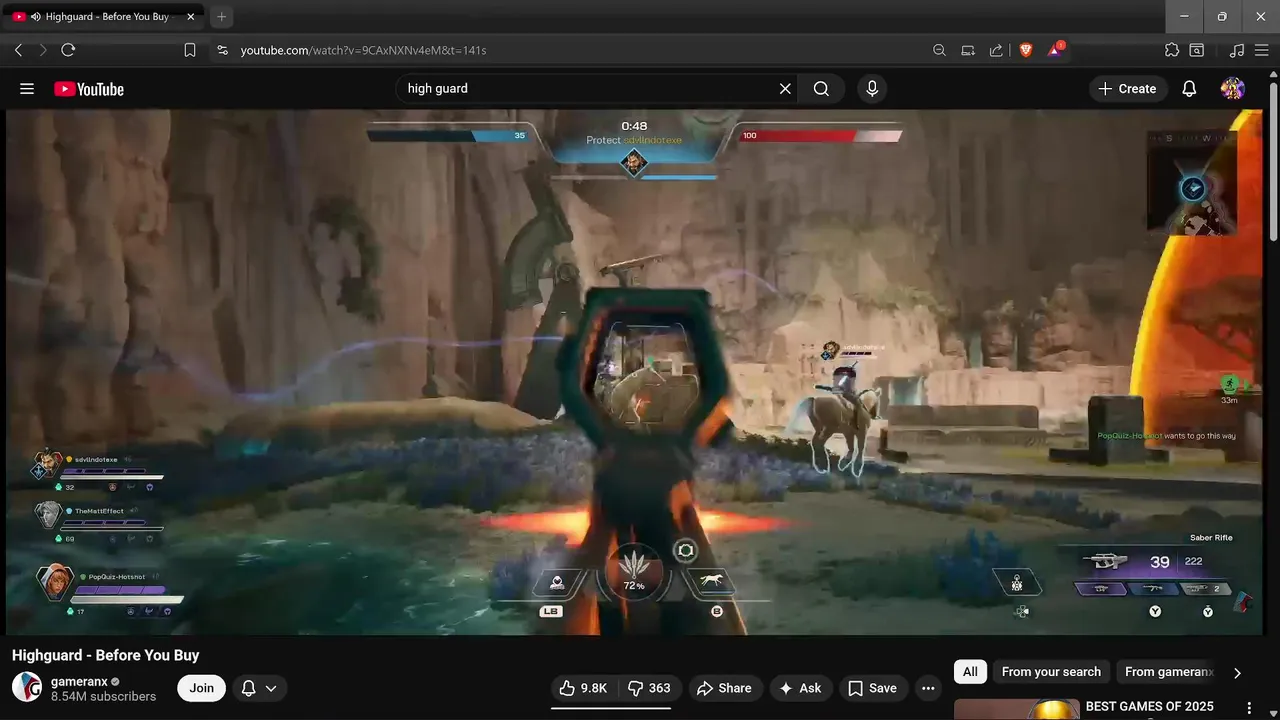Open the browser extensions puzzle icon
Screen dimensions: 1280x720
pyautogui.click(x=1172, y=50)
